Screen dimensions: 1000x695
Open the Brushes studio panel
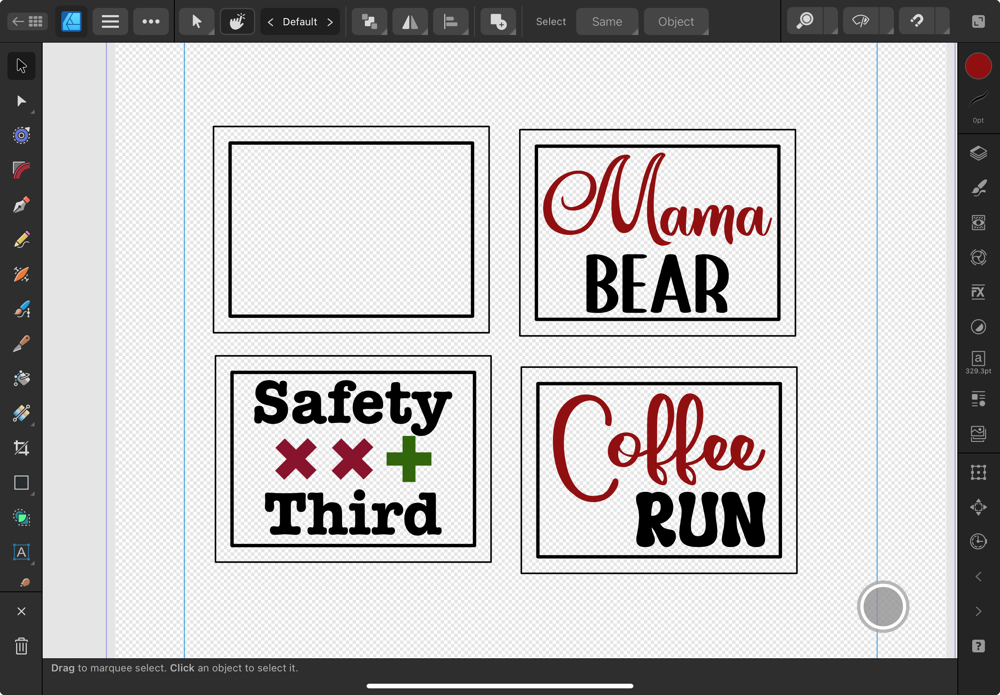978,187
